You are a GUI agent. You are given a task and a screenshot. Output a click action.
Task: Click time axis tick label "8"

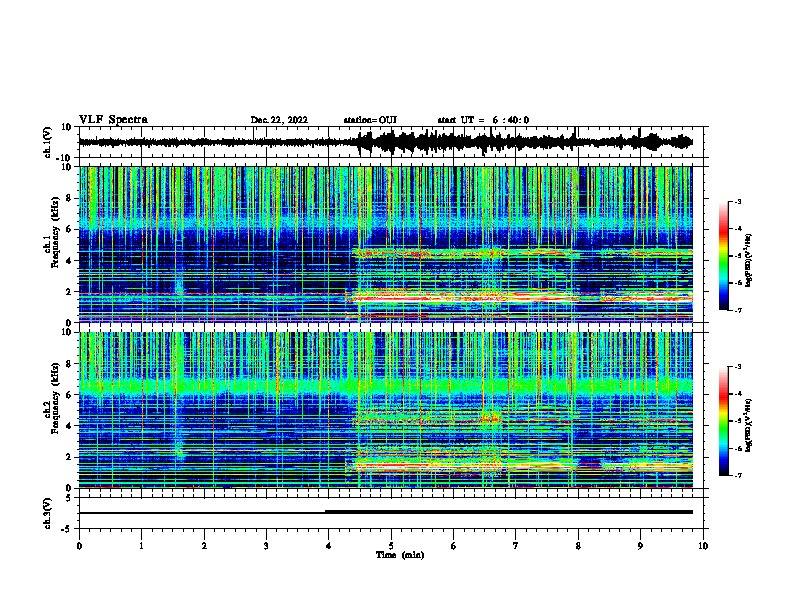[578, 546]
